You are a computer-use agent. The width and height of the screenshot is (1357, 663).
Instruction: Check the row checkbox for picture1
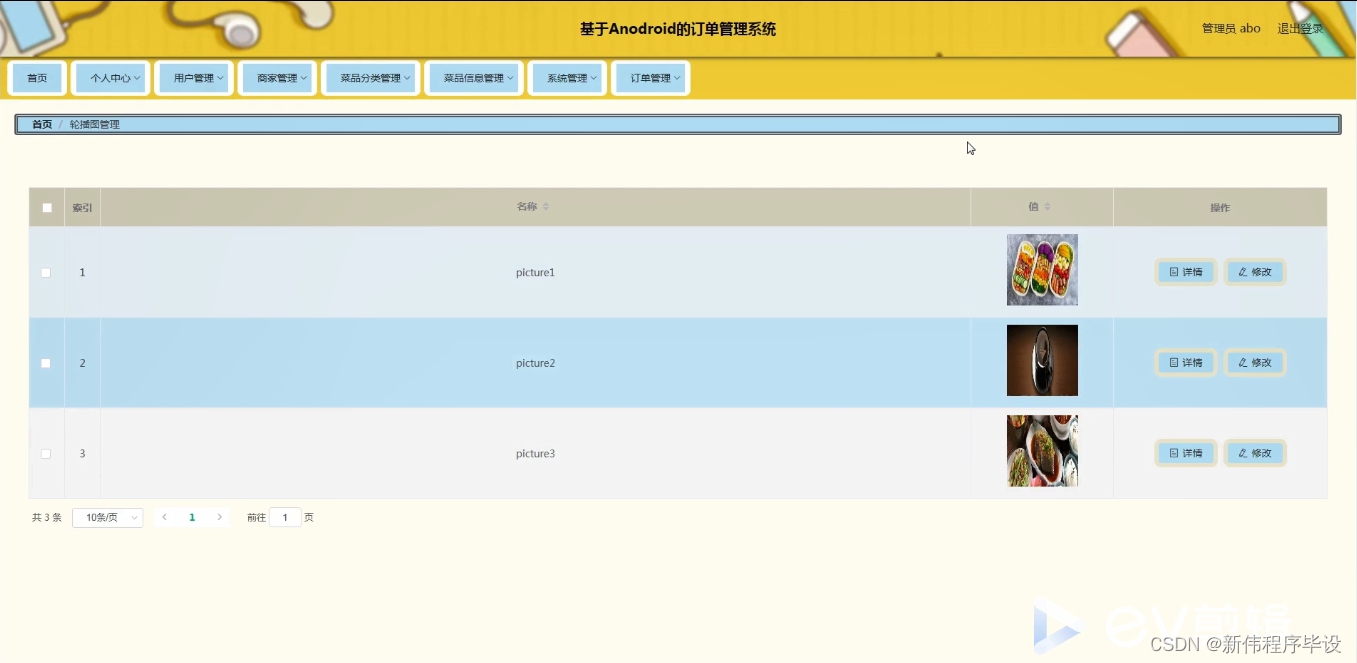coord(46,272)
